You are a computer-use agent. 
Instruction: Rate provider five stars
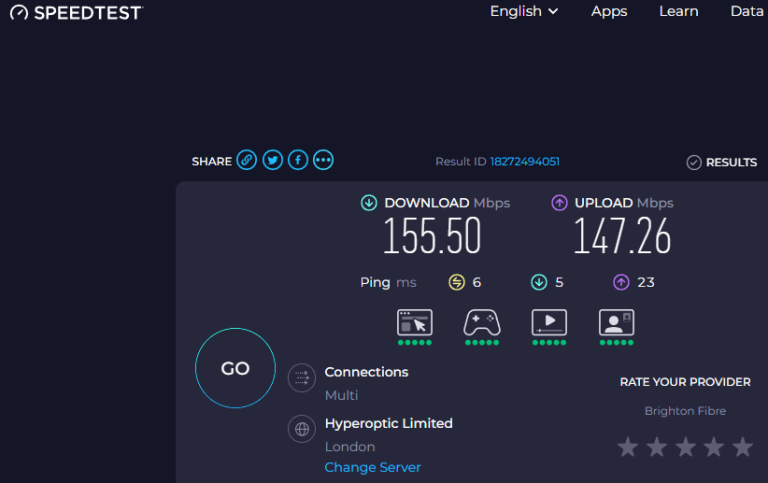[743, 447]
